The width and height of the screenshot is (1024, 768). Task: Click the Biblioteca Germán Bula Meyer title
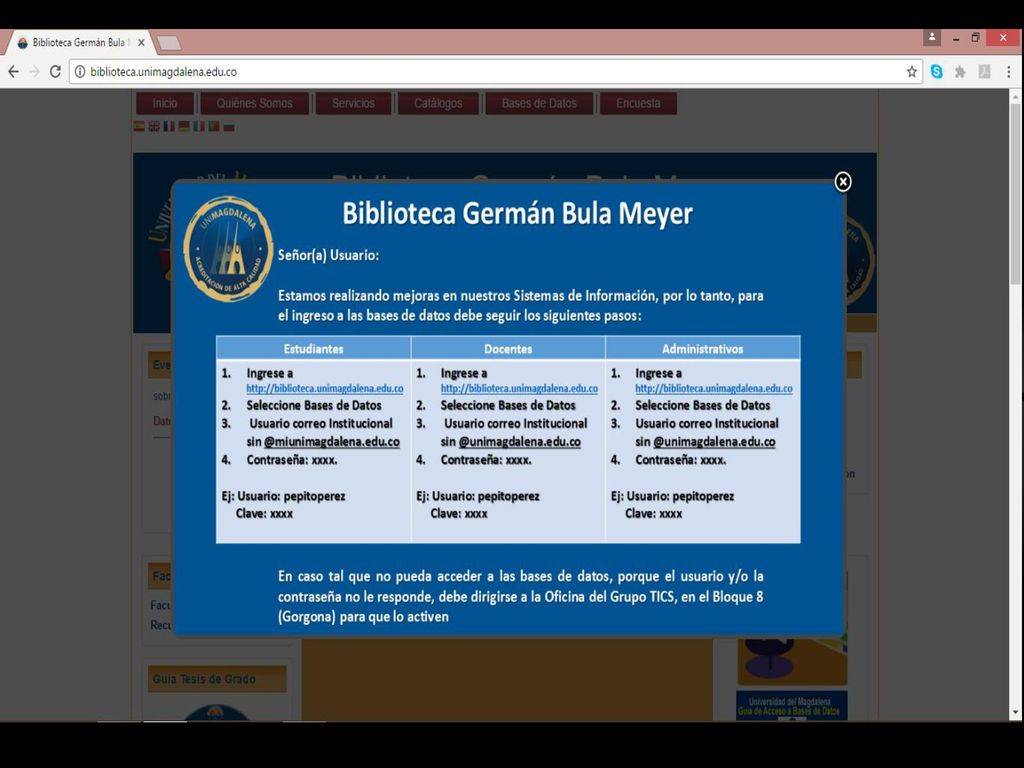point(517,214)
